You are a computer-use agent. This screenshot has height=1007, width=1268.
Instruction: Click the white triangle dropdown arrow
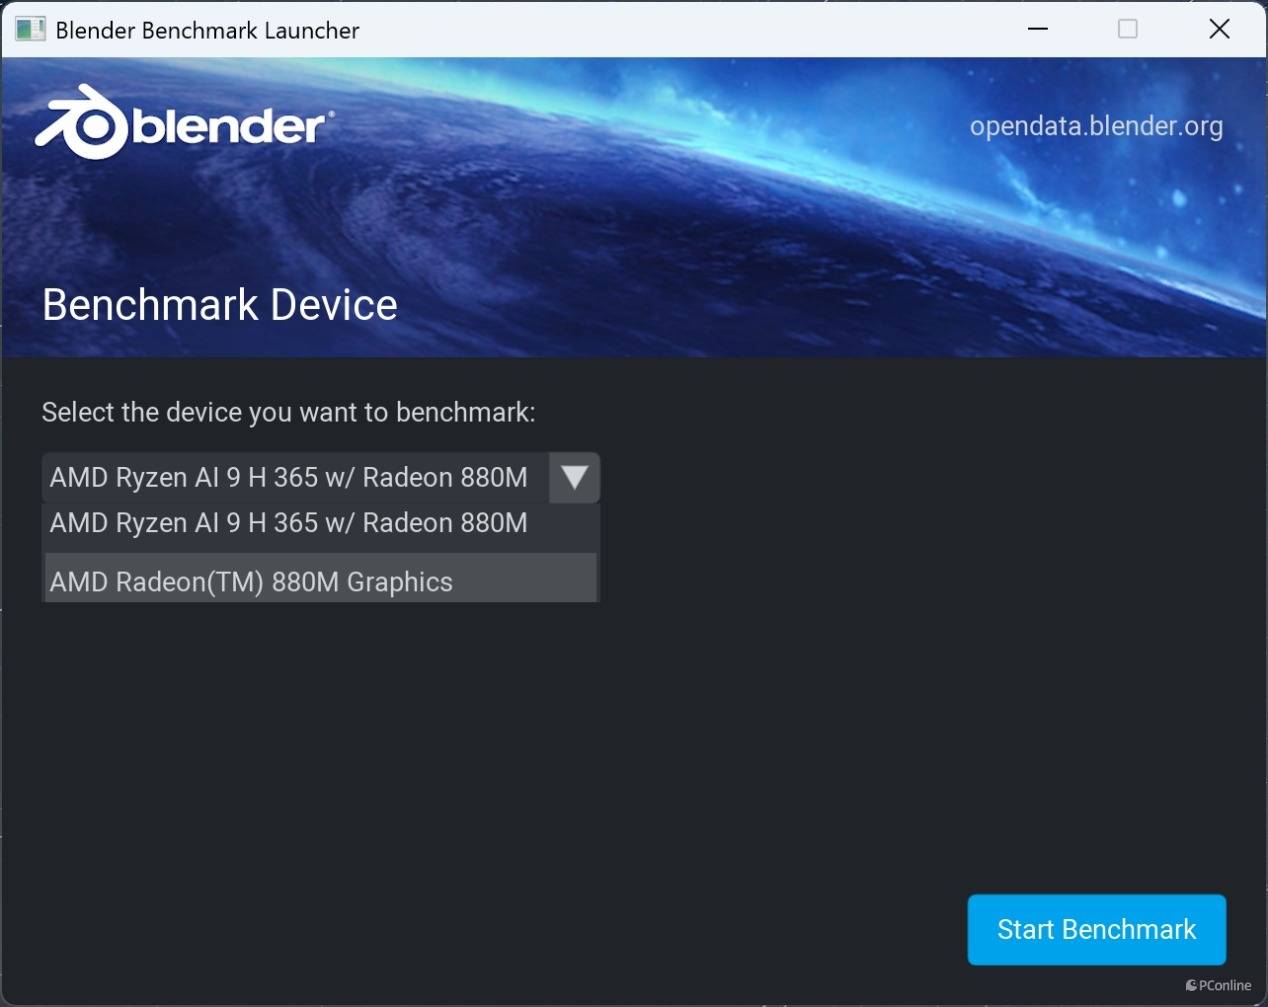click(574, 478)
